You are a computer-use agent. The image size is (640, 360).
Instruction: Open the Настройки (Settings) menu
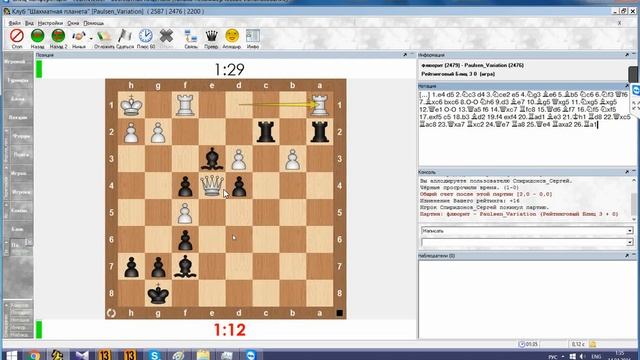pos(50,23)
